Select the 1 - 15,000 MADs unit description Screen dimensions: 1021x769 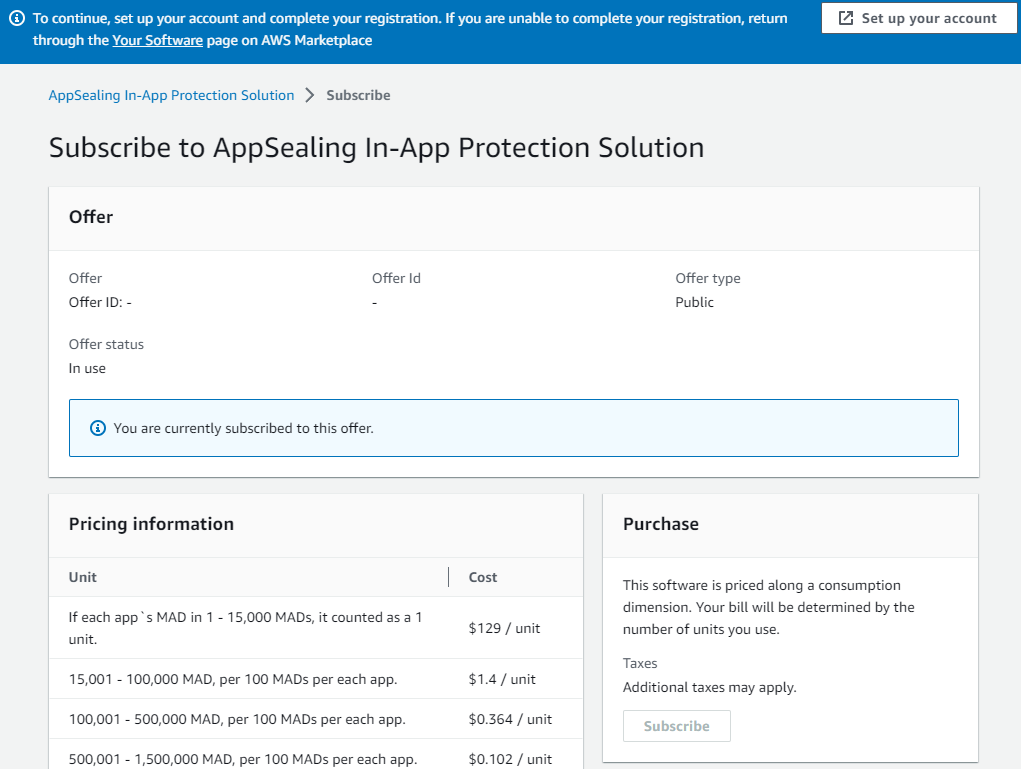click(245, 628)
